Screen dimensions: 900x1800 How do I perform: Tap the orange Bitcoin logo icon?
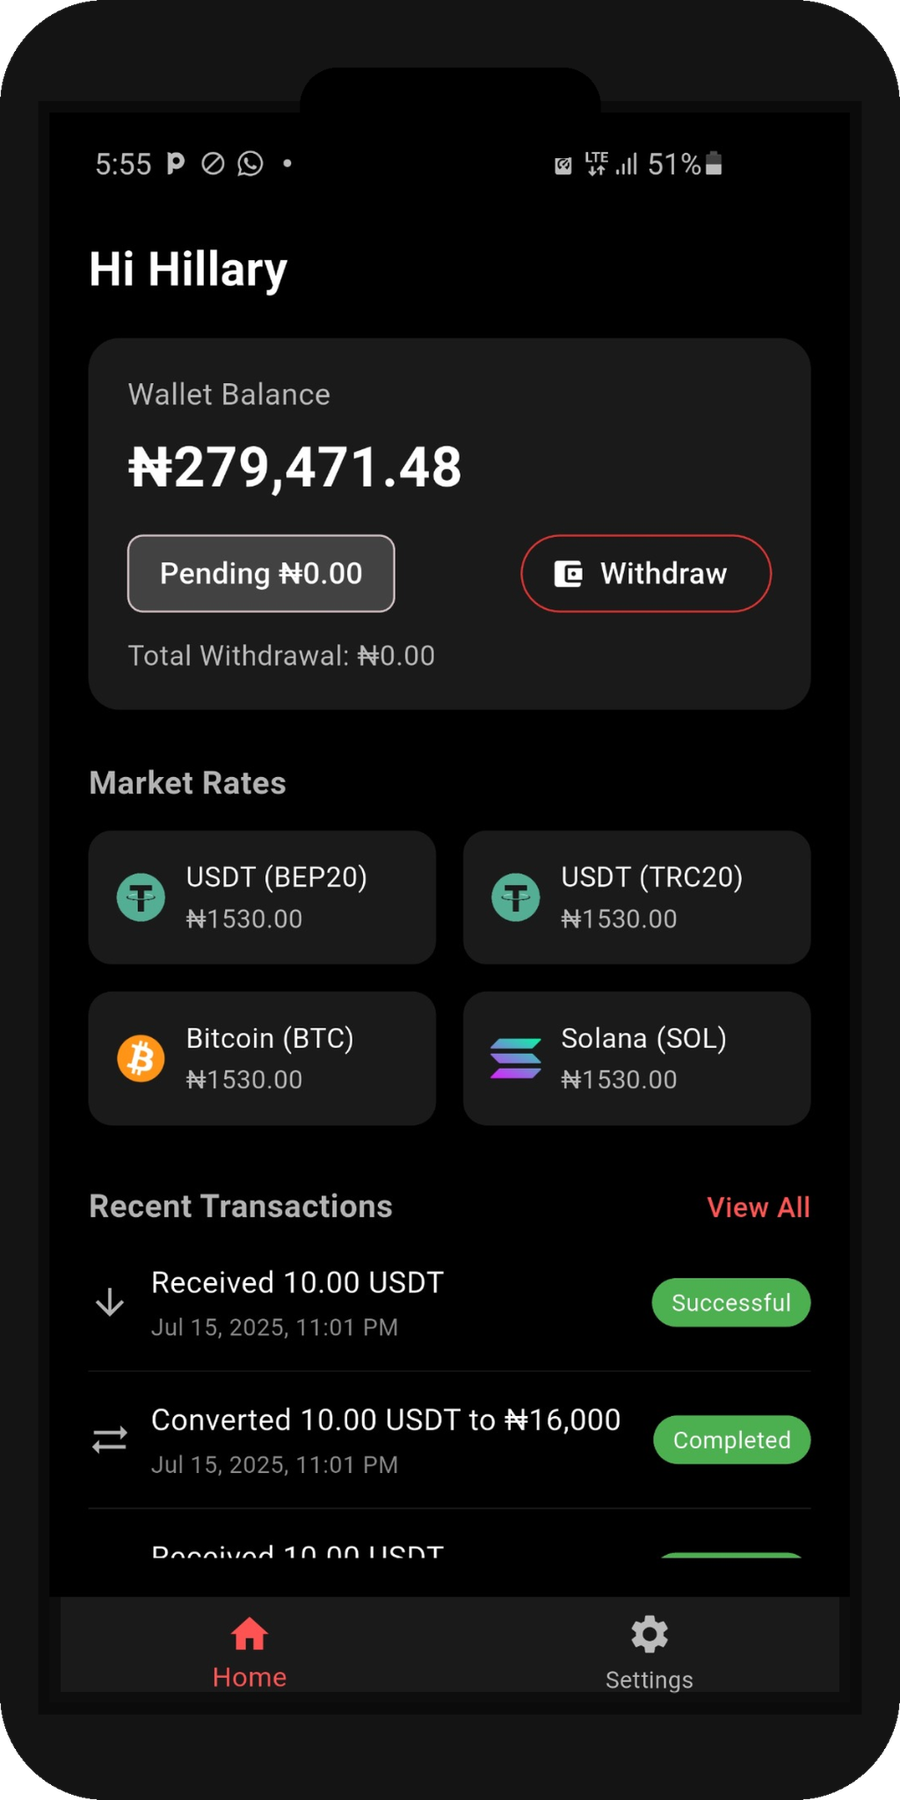[141, 1058]
